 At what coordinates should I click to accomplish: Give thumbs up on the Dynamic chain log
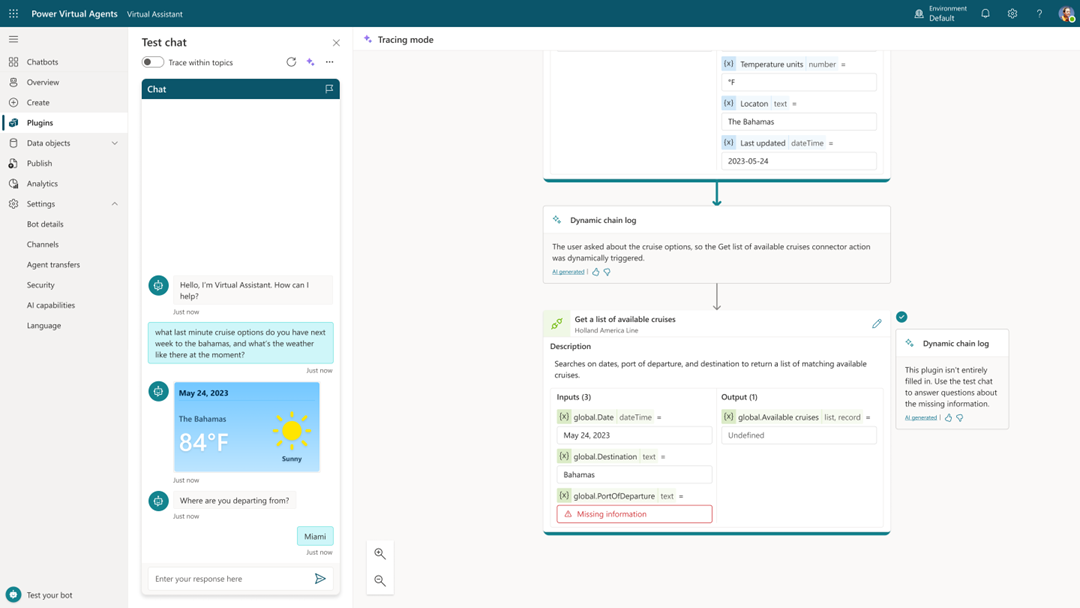[x=595, y=271]
